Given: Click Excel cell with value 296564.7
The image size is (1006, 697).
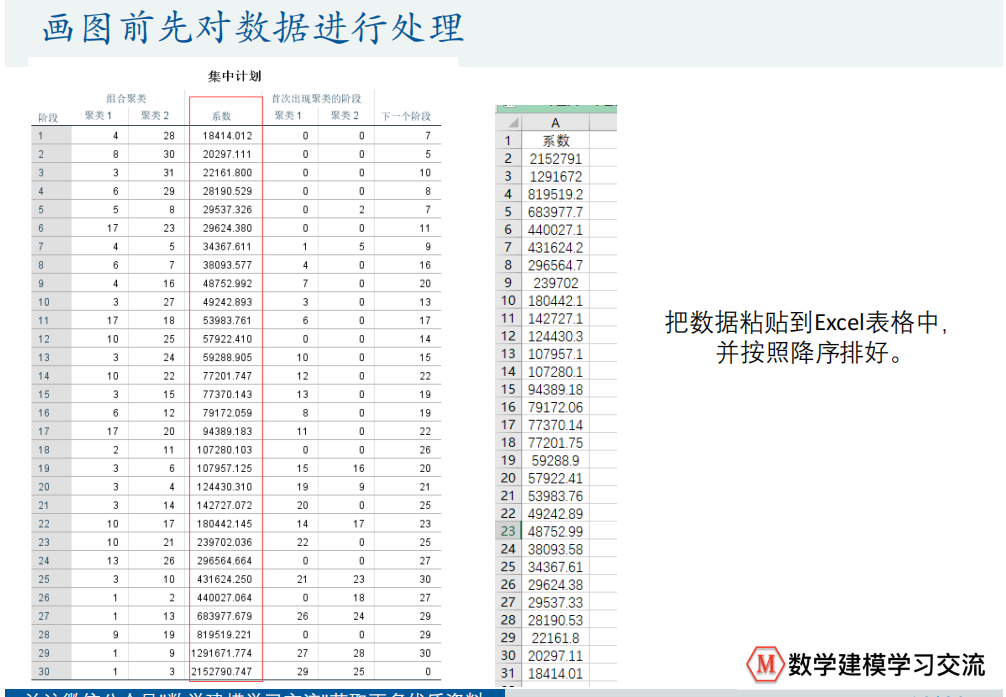Looking at the screenshot, I should [x=556, y=265].
